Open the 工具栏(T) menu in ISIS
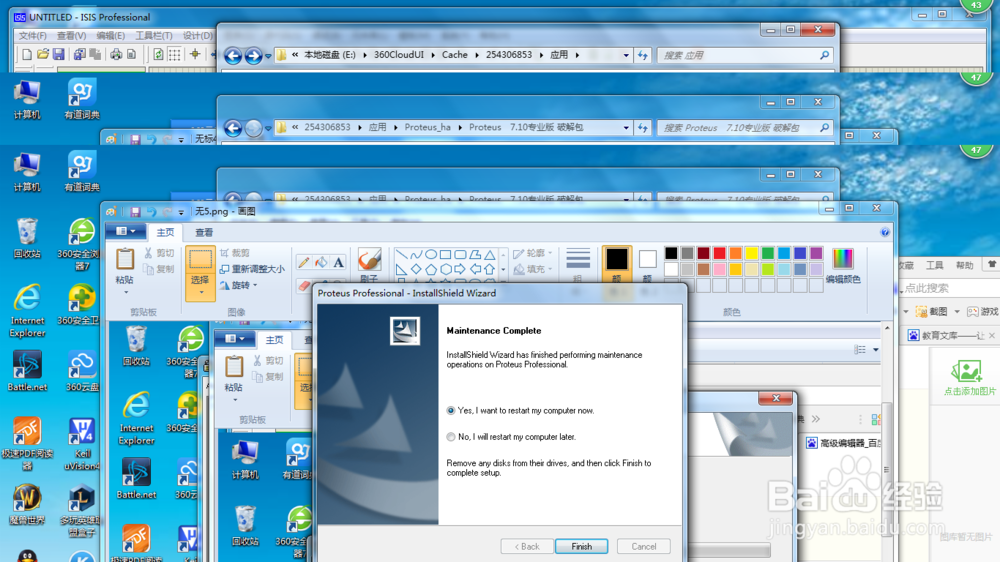 pos(154,36)
